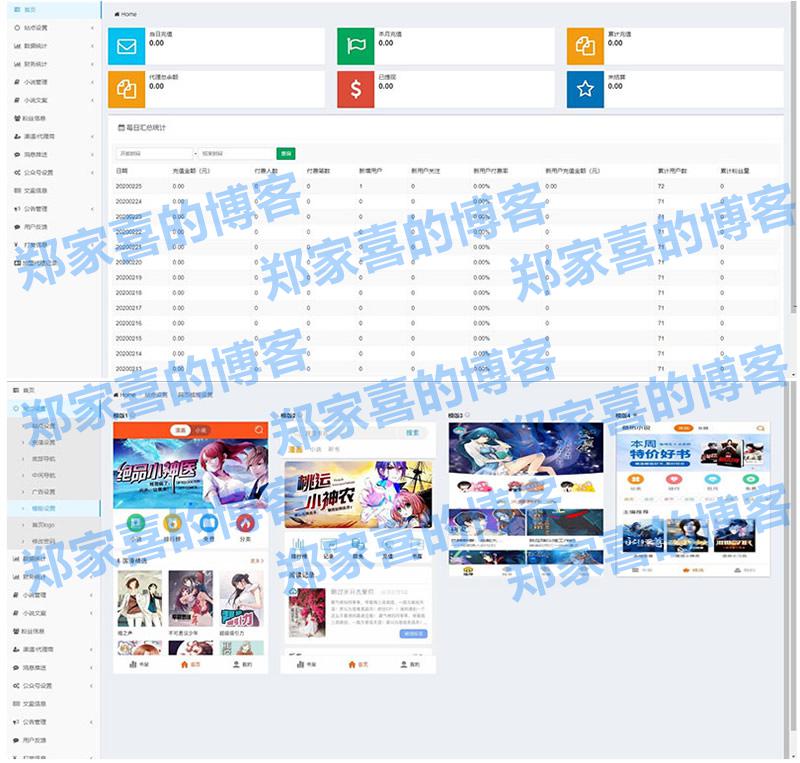
Task: Tap the red 分类 round icon in template 1
Action: (x=245, y=523)
